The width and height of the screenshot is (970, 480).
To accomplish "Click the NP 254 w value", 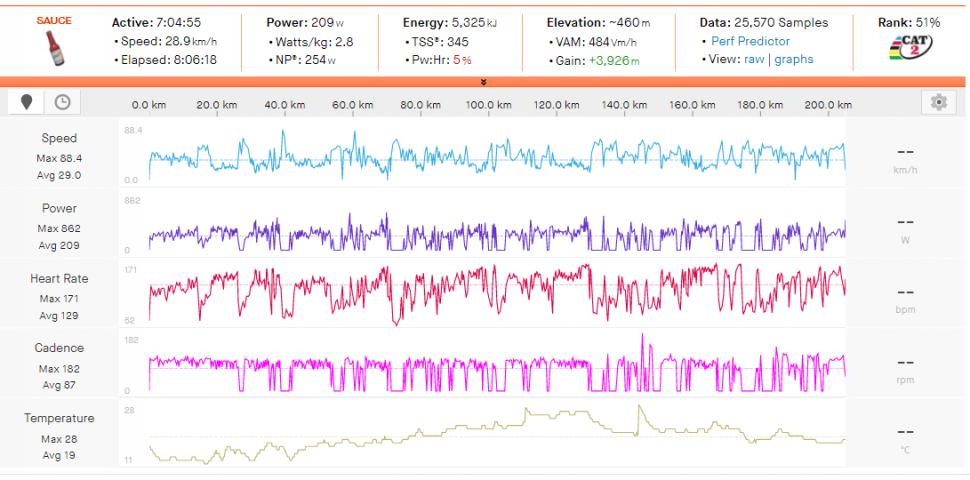I will (x=306, y=60).
